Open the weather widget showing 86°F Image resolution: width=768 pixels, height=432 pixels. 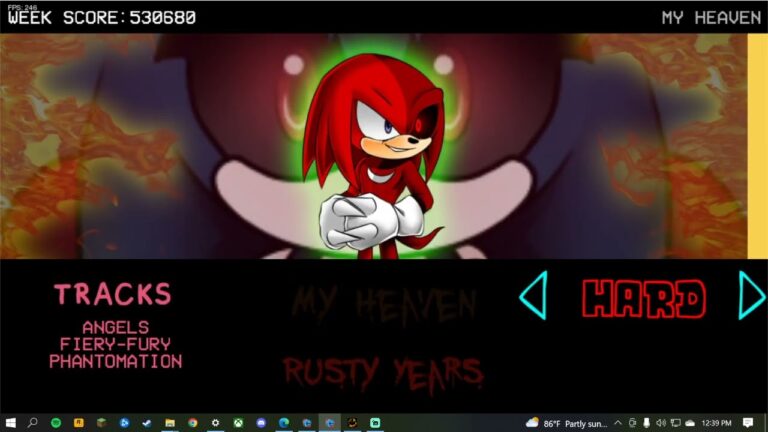click(x=566, y=423)
